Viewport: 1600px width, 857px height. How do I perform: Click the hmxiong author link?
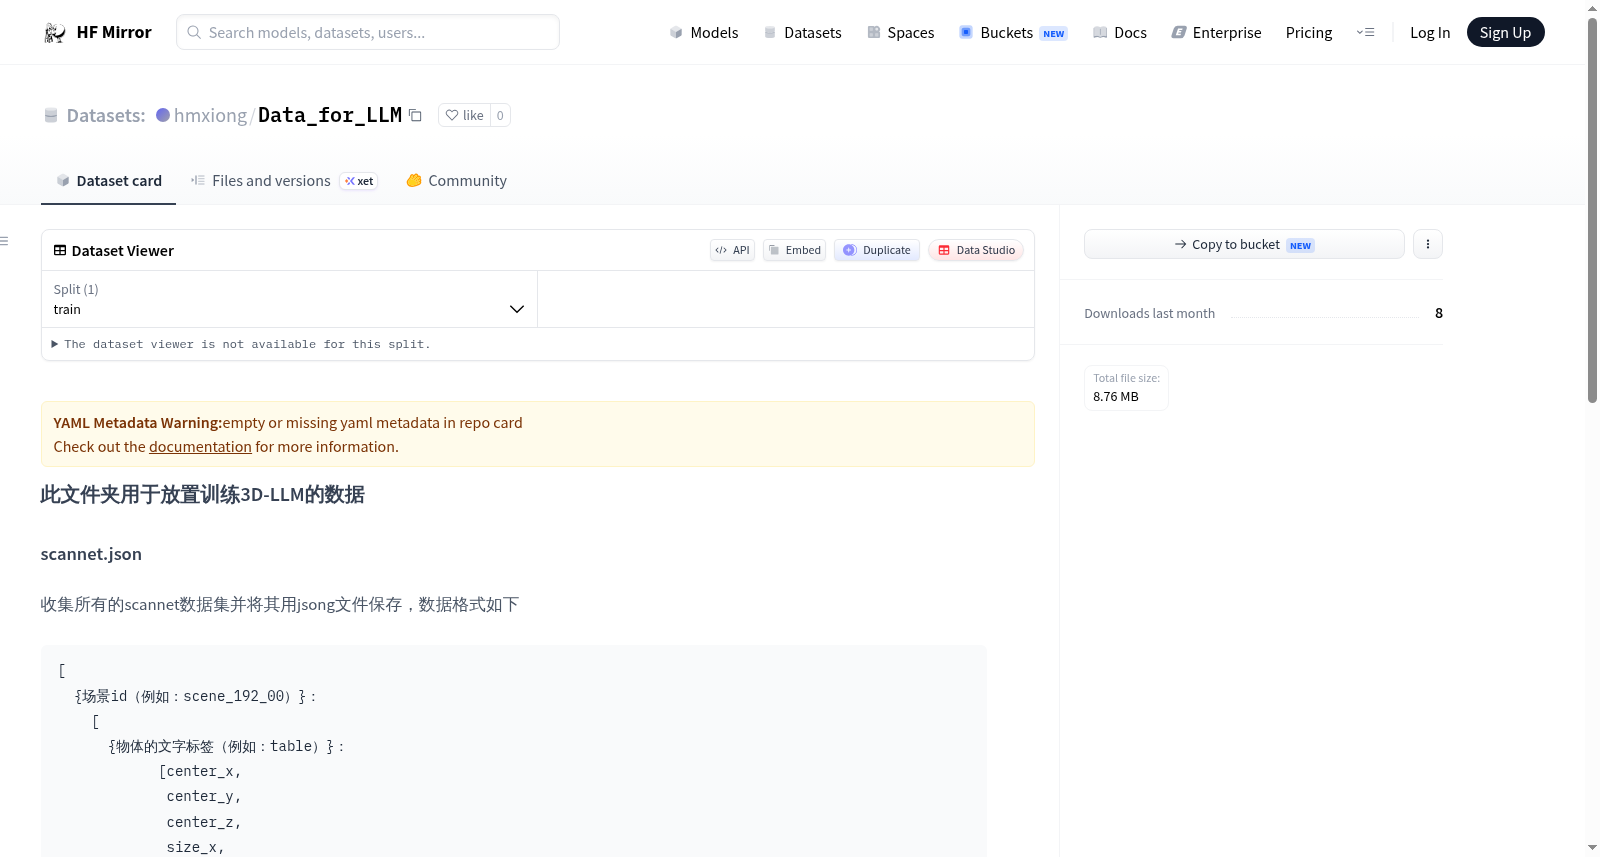click(210, 115)
